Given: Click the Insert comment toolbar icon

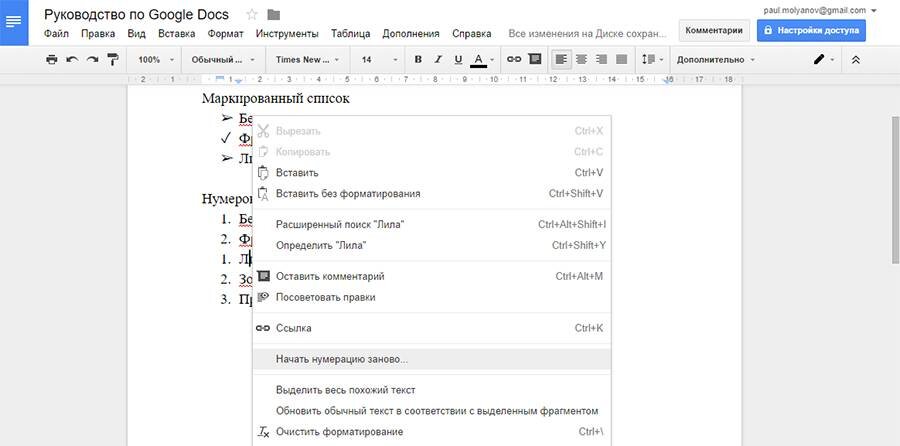Looking at the screenshot, I should tap(535, 59).
